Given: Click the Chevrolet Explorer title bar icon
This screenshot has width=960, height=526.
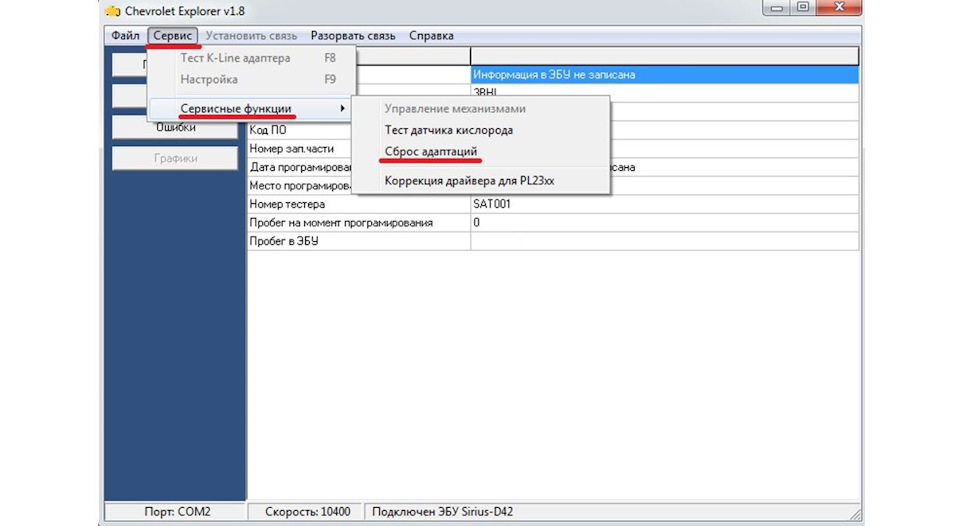Looking at the screenshot, I should pos(113,11).
